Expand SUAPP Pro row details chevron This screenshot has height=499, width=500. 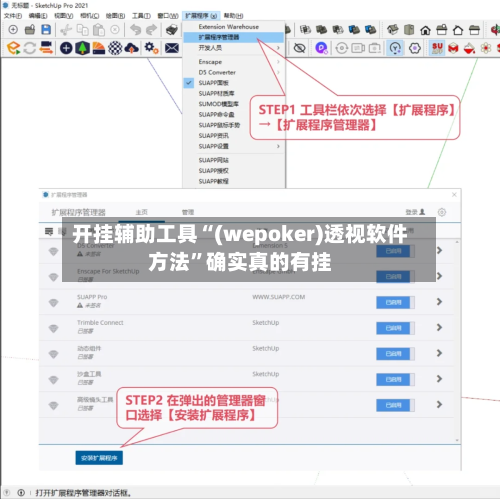pos(439,302)
